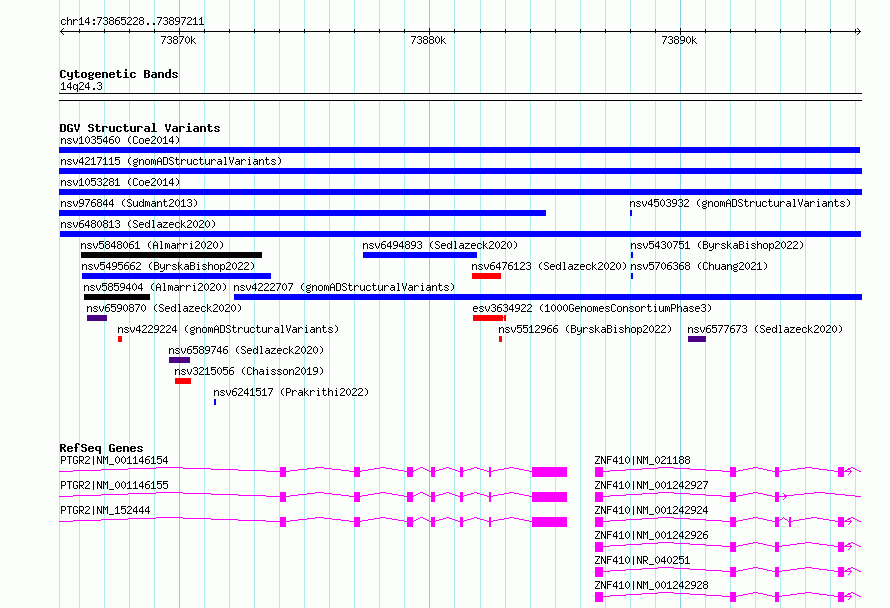Click the nsv5430751 (ByrskaBishop2022) label
The image size is (890, 608).
(717, 245)
